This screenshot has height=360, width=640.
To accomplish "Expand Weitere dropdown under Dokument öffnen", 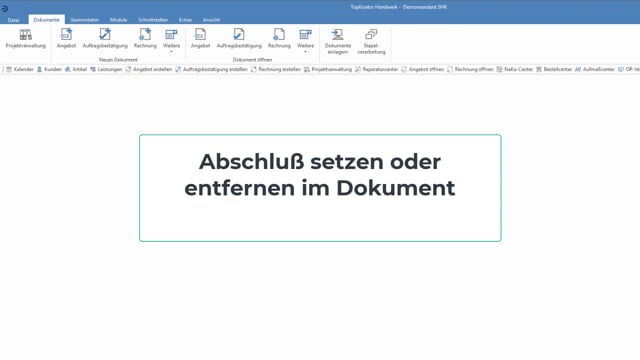I will pyautogui.click(x=305, y=41).
